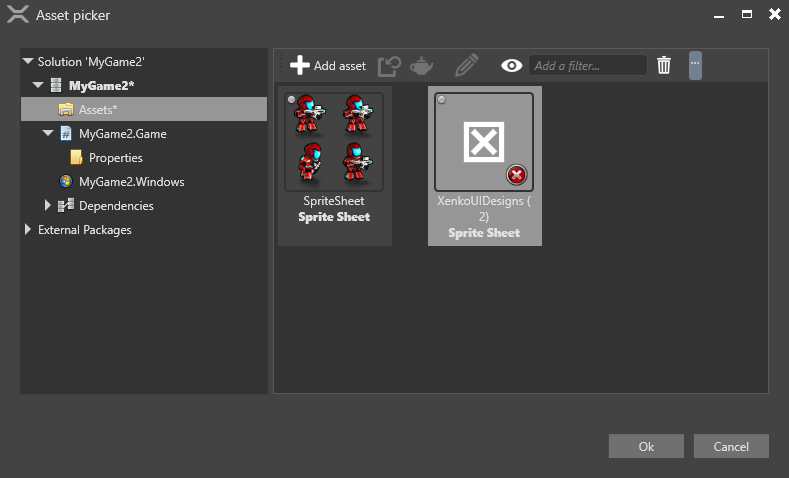Open the three-dots toolbar overflow button

[x=695, y=65]
